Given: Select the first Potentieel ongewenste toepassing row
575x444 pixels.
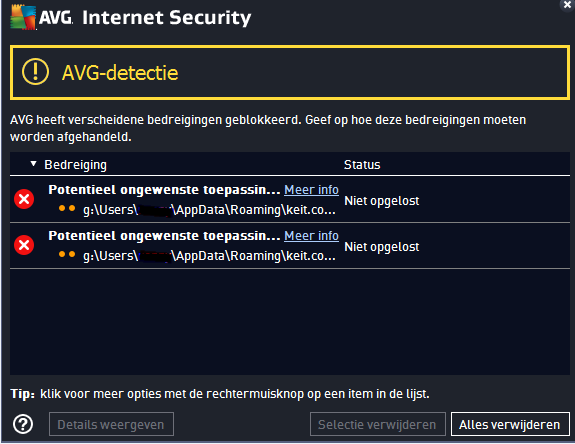Looking at the screenshot, I should coord(290,199).
